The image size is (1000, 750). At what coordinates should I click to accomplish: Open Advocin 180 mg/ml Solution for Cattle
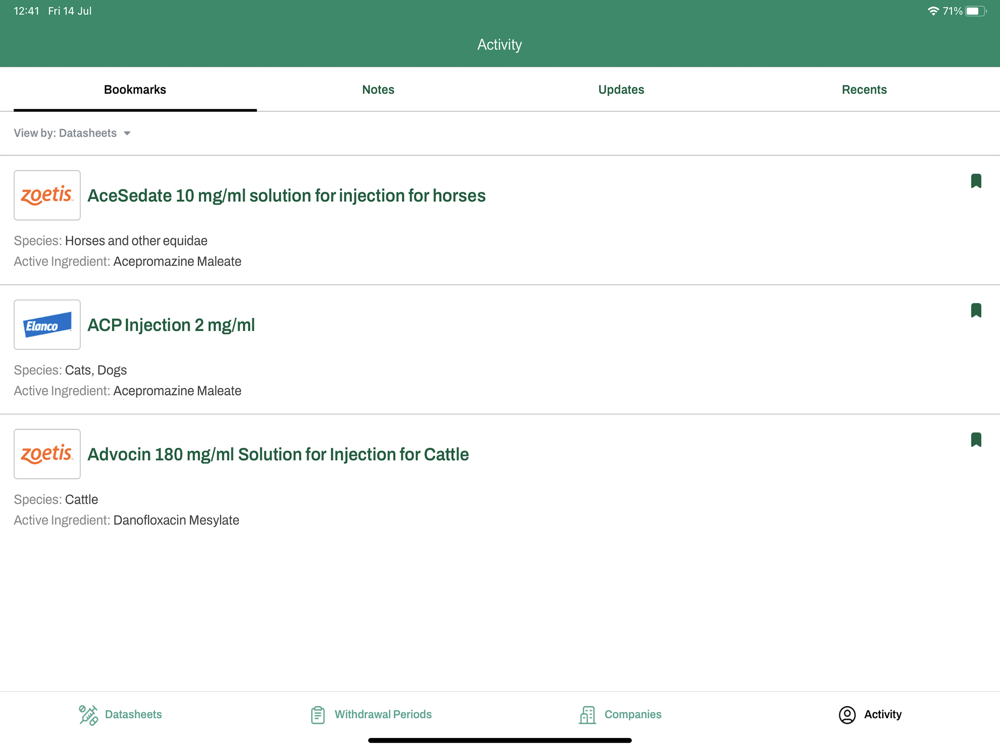pos(278,454)
